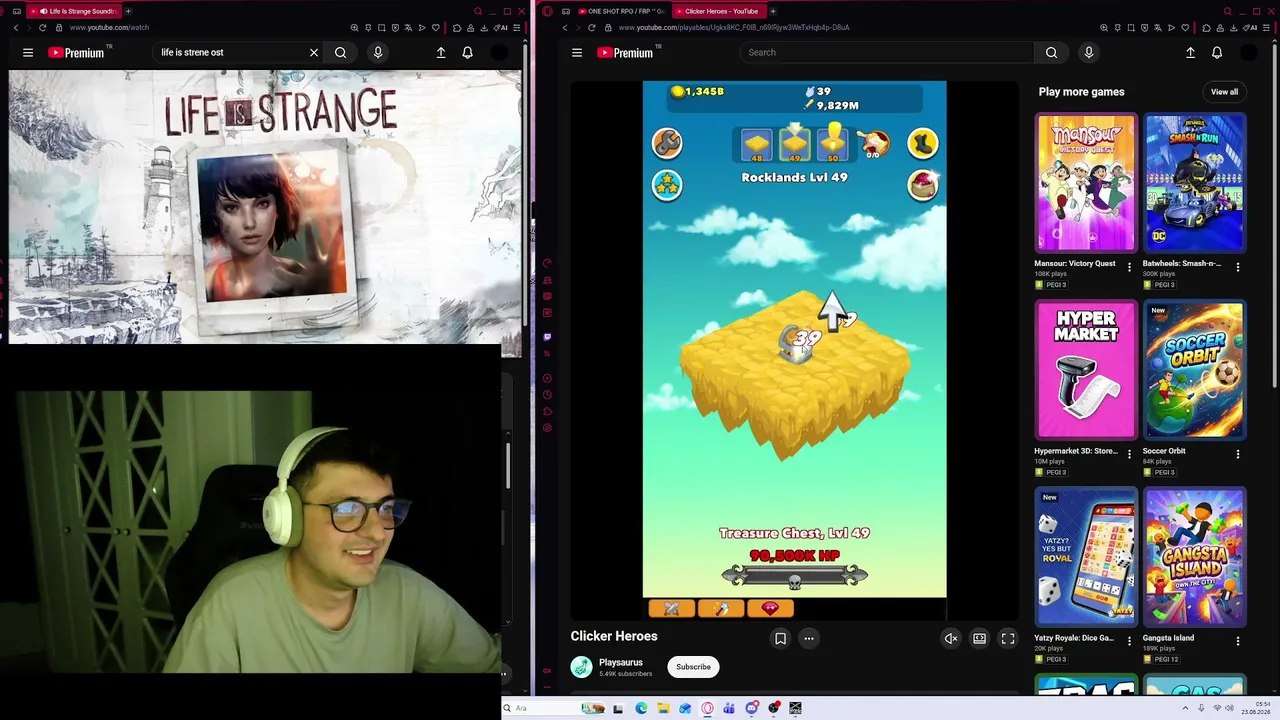Open the Batwheels: Smash-n-Run game thumbnail
The width and height of the screenshot is (1280, 720).
pos(1195,182)
